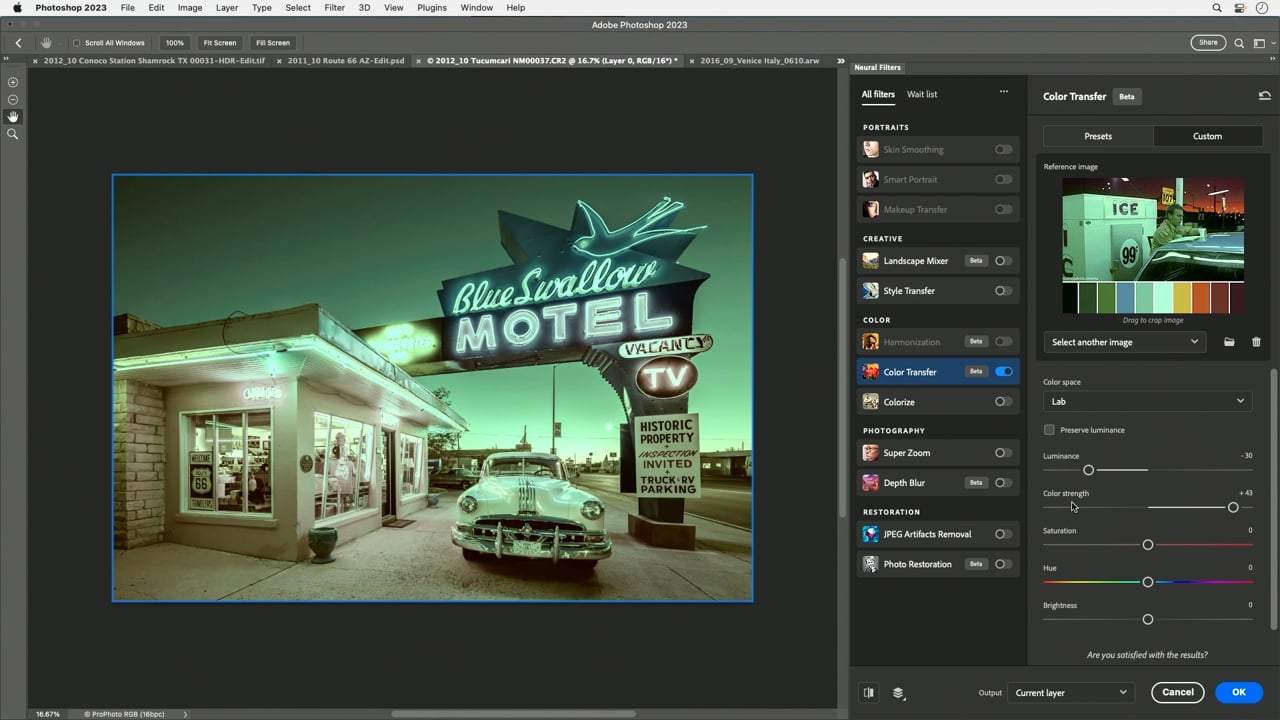This screenshot has width=1280, height=720.
Task: Choose the Zoom Out tool
Action: coord(13,99)
